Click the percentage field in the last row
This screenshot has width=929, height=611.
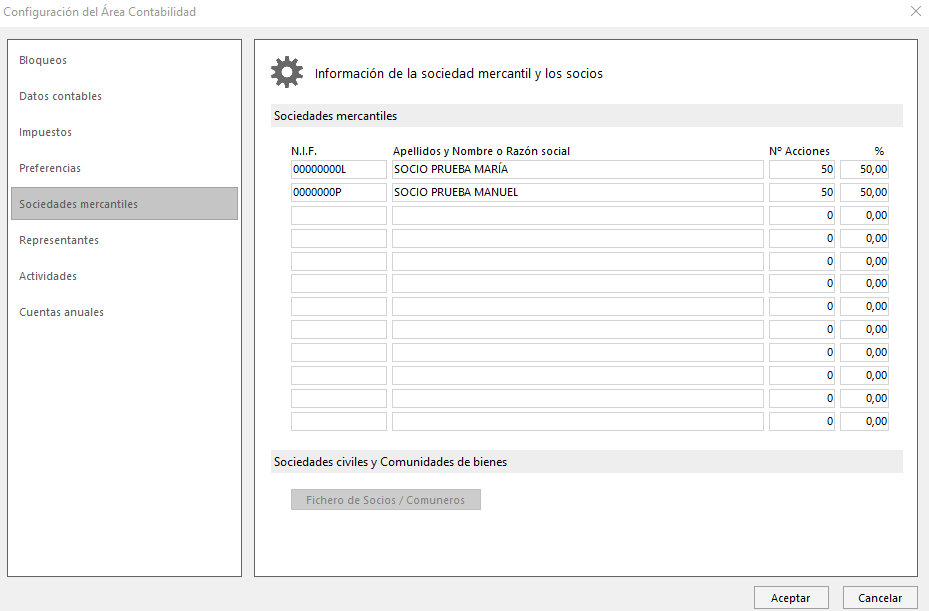click(x=864, y=421)
